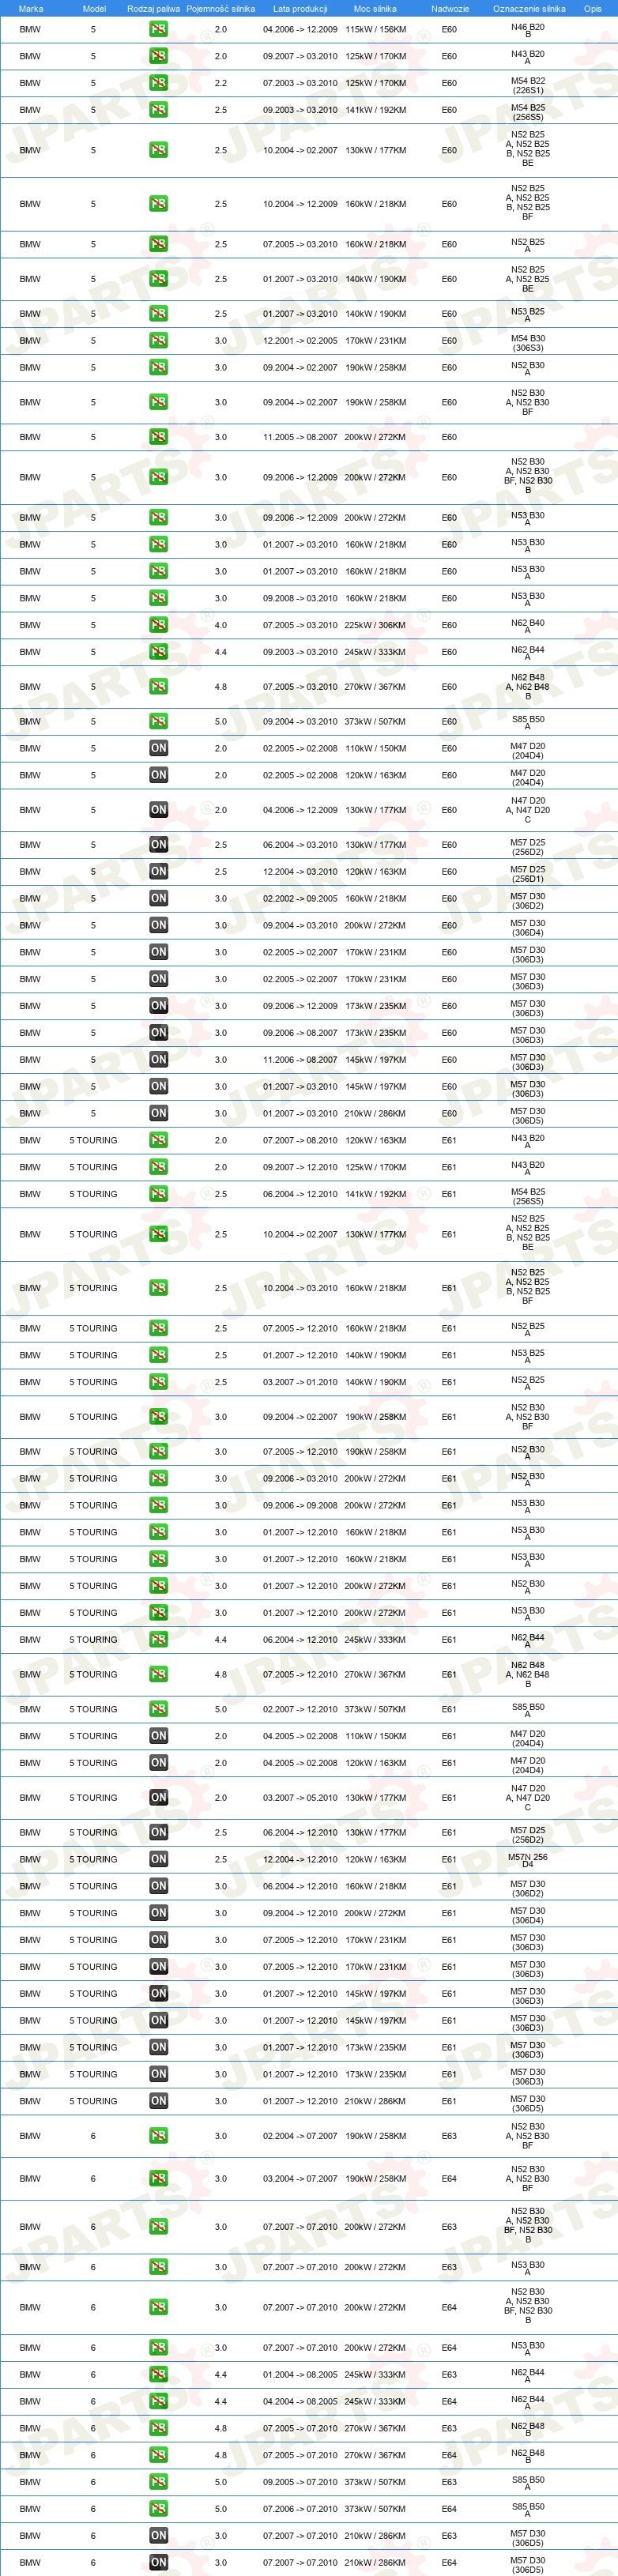Select production years 02.2004 -> 07.2007
Viewport: 618px width, 2576px height.
pyautogui.click(x=300, y=2136)
